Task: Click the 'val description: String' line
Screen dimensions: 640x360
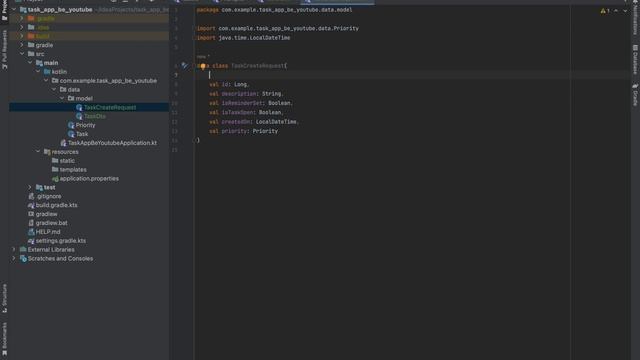Action: (246, 94)
